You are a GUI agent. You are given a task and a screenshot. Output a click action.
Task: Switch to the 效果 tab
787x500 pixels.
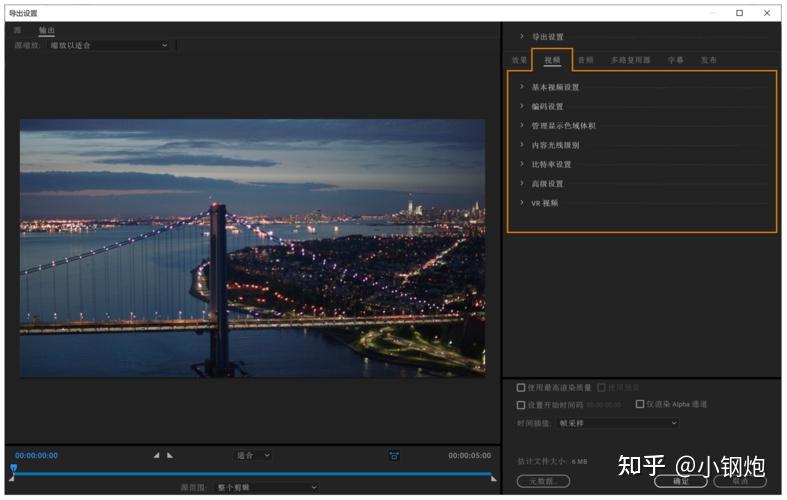[x=519, y=60]
